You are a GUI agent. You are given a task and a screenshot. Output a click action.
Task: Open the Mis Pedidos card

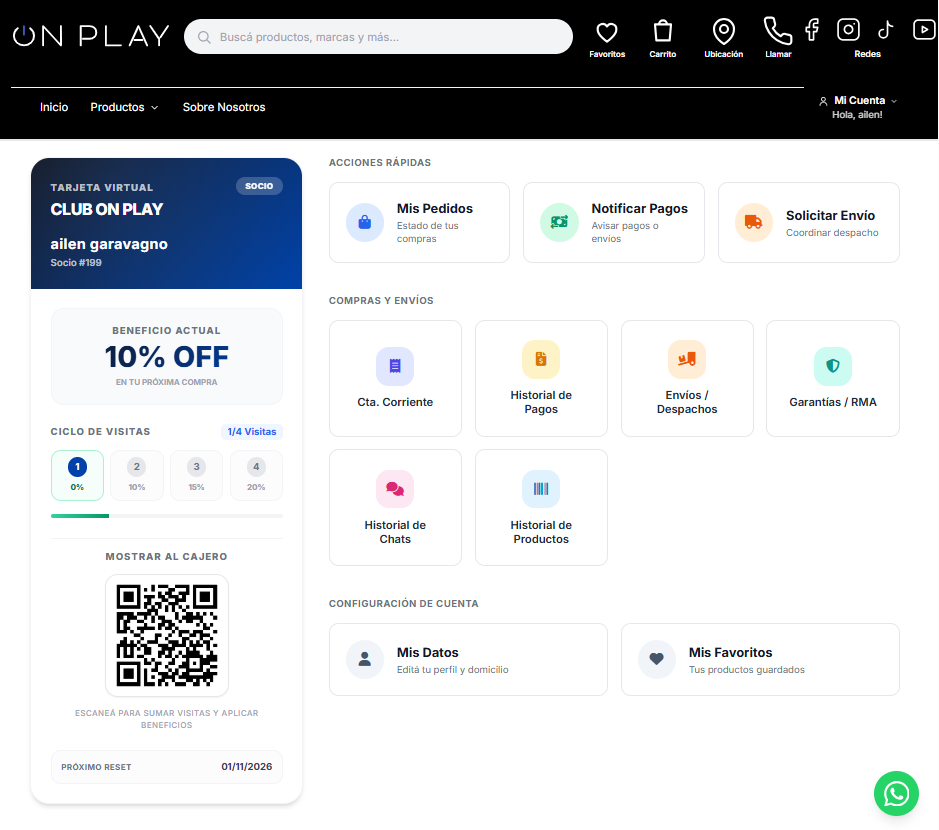[x=419, y=222]
